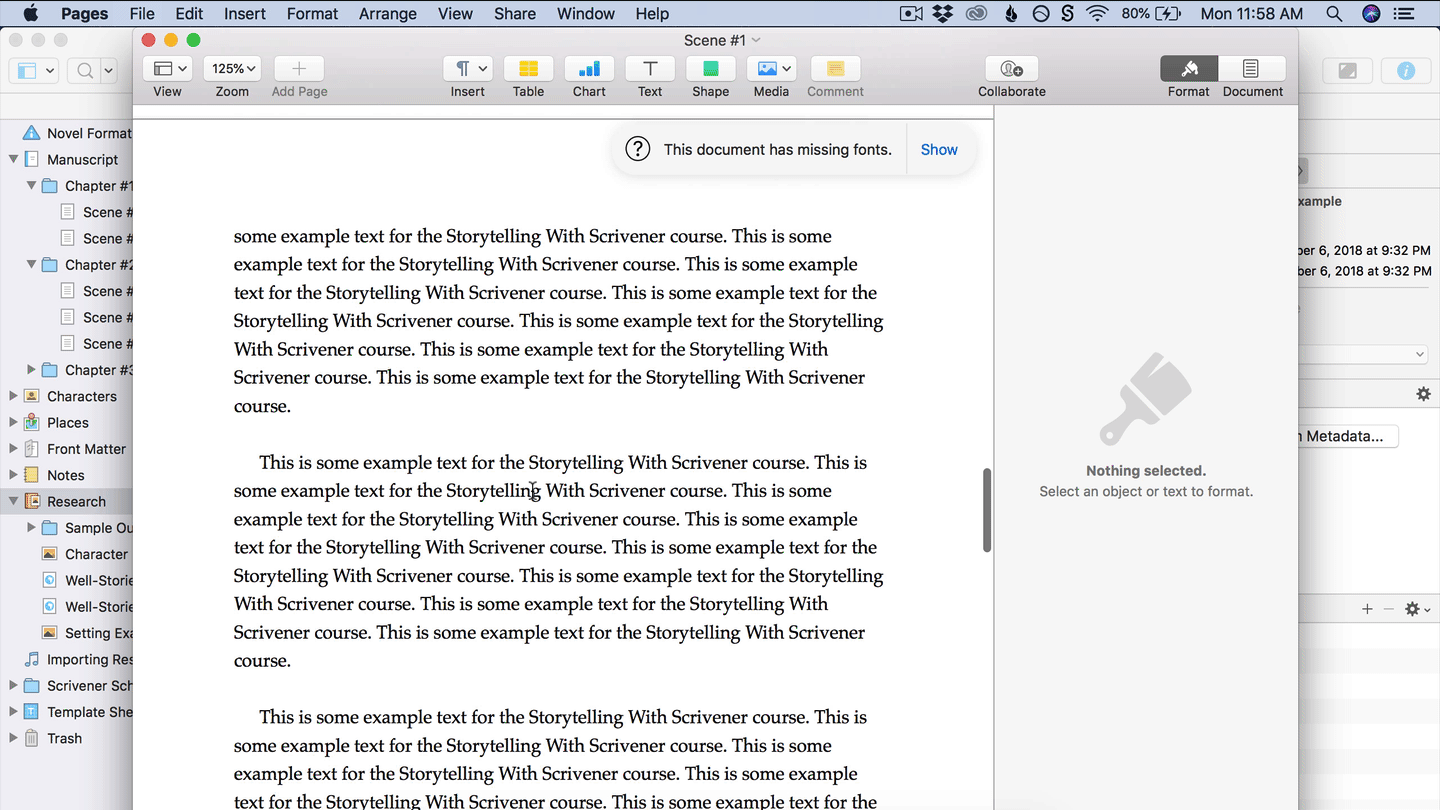Open the File menu
The height and width of the screenshot is (810, 1440).
[142, 14]
